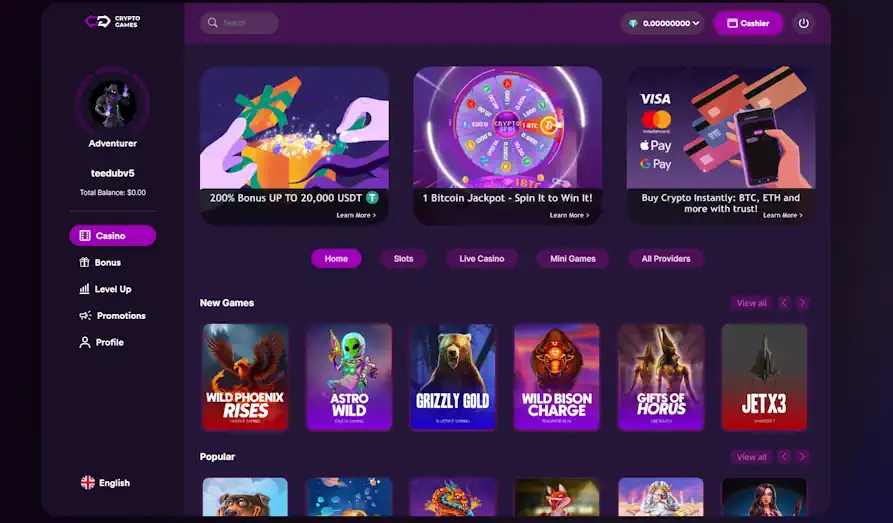This screenshot has height=523, width=893.
Task: Open the English language selector
Action: coord(105,483)
